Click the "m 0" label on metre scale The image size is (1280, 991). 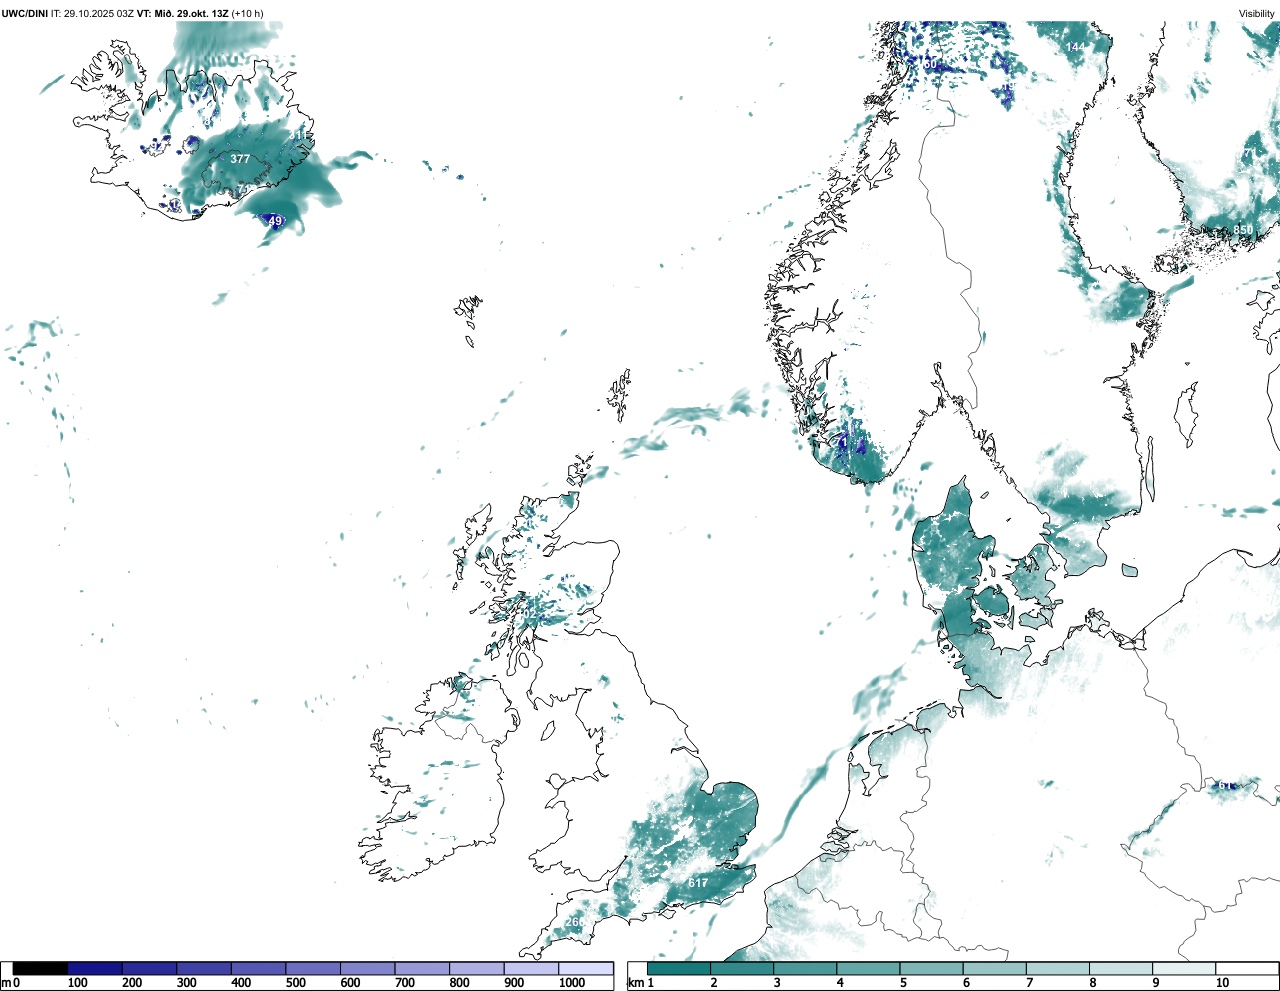pos(11,983)
